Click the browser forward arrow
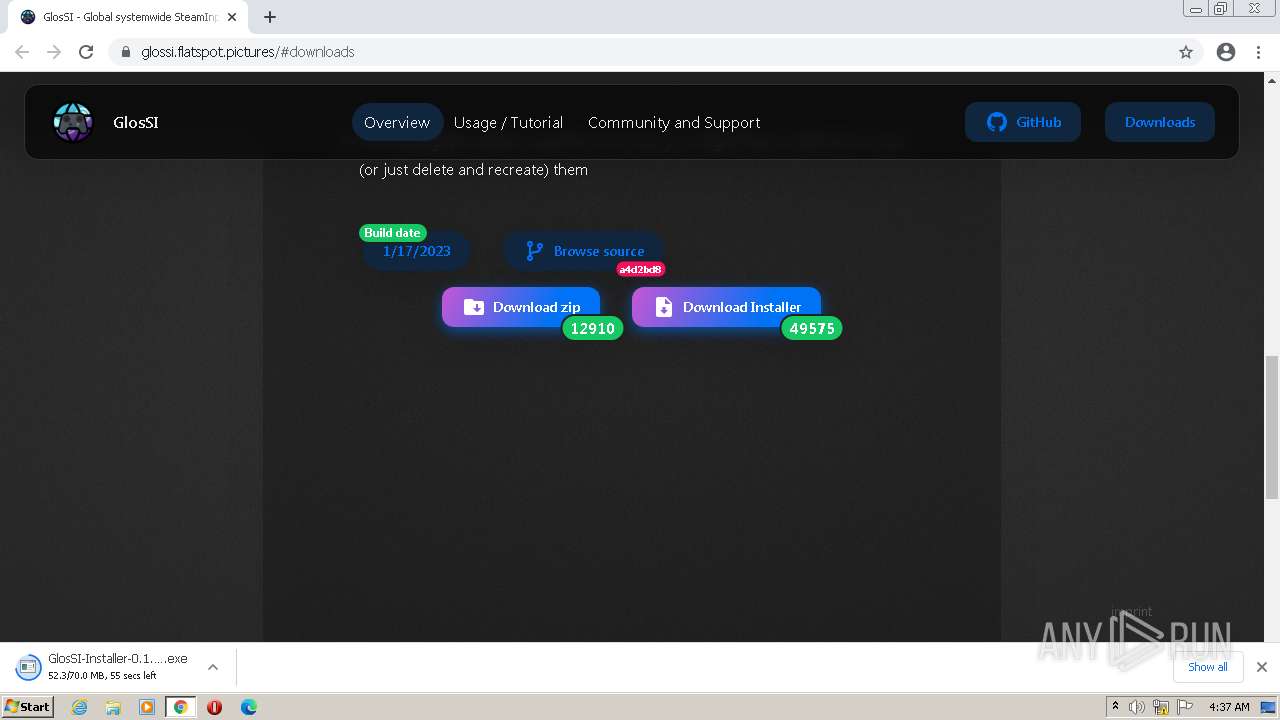This screenshot has width=1280, height=720. (54, 52)
